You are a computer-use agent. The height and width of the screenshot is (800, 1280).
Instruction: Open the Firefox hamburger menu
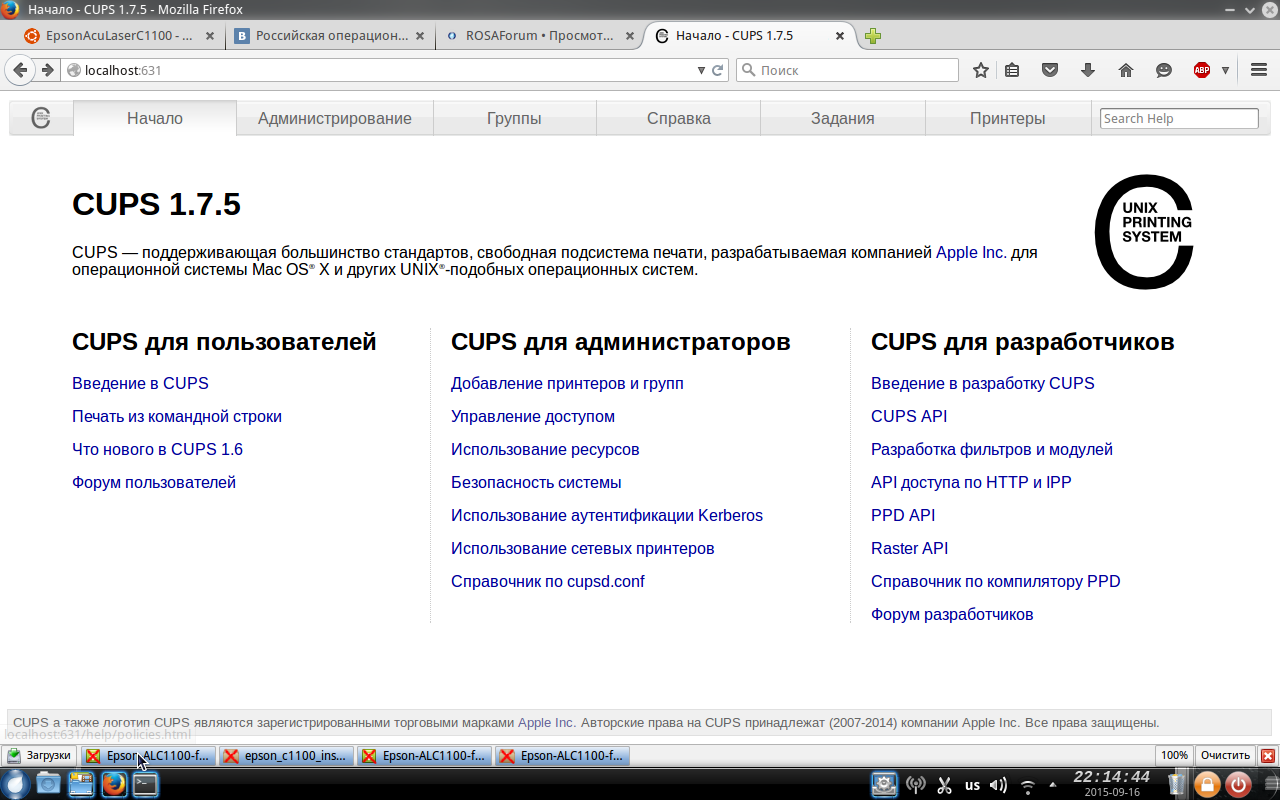point(1259,70)
